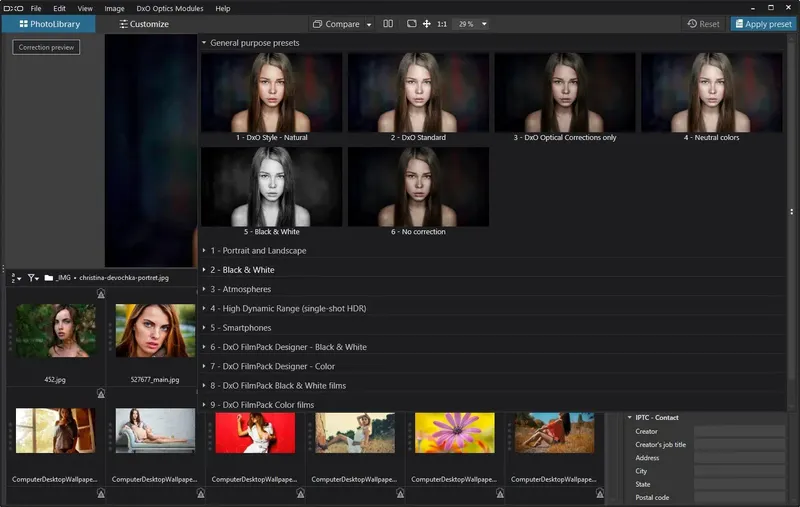
Task: Click the side-by-side view icon
Action: click(x=388, y=24)
